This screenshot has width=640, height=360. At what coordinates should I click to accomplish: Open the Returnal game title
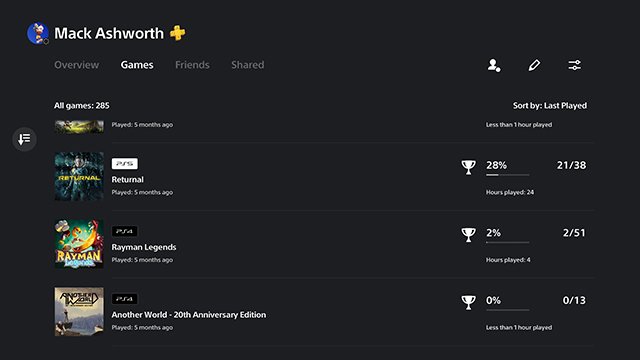tap(127, 180)
